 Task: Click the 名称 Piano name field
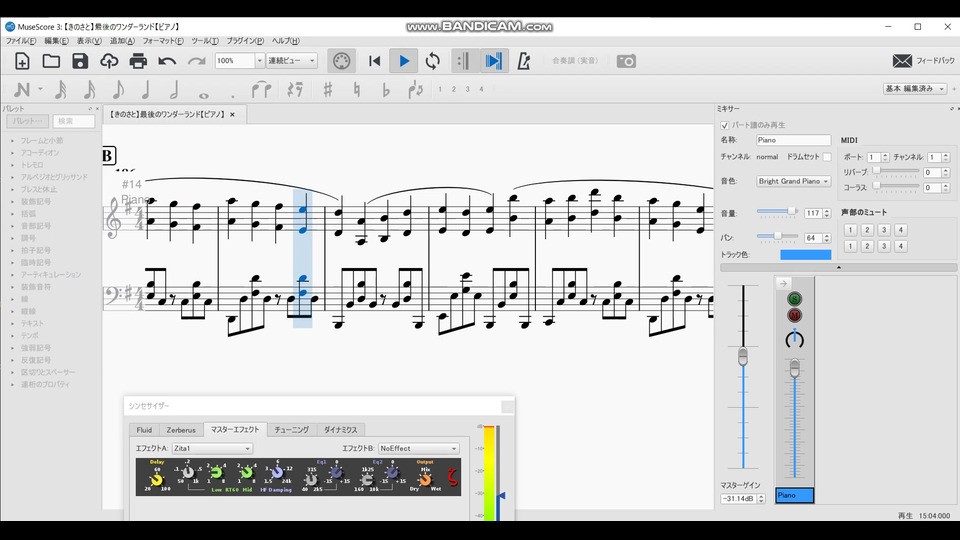pos(793,140)
